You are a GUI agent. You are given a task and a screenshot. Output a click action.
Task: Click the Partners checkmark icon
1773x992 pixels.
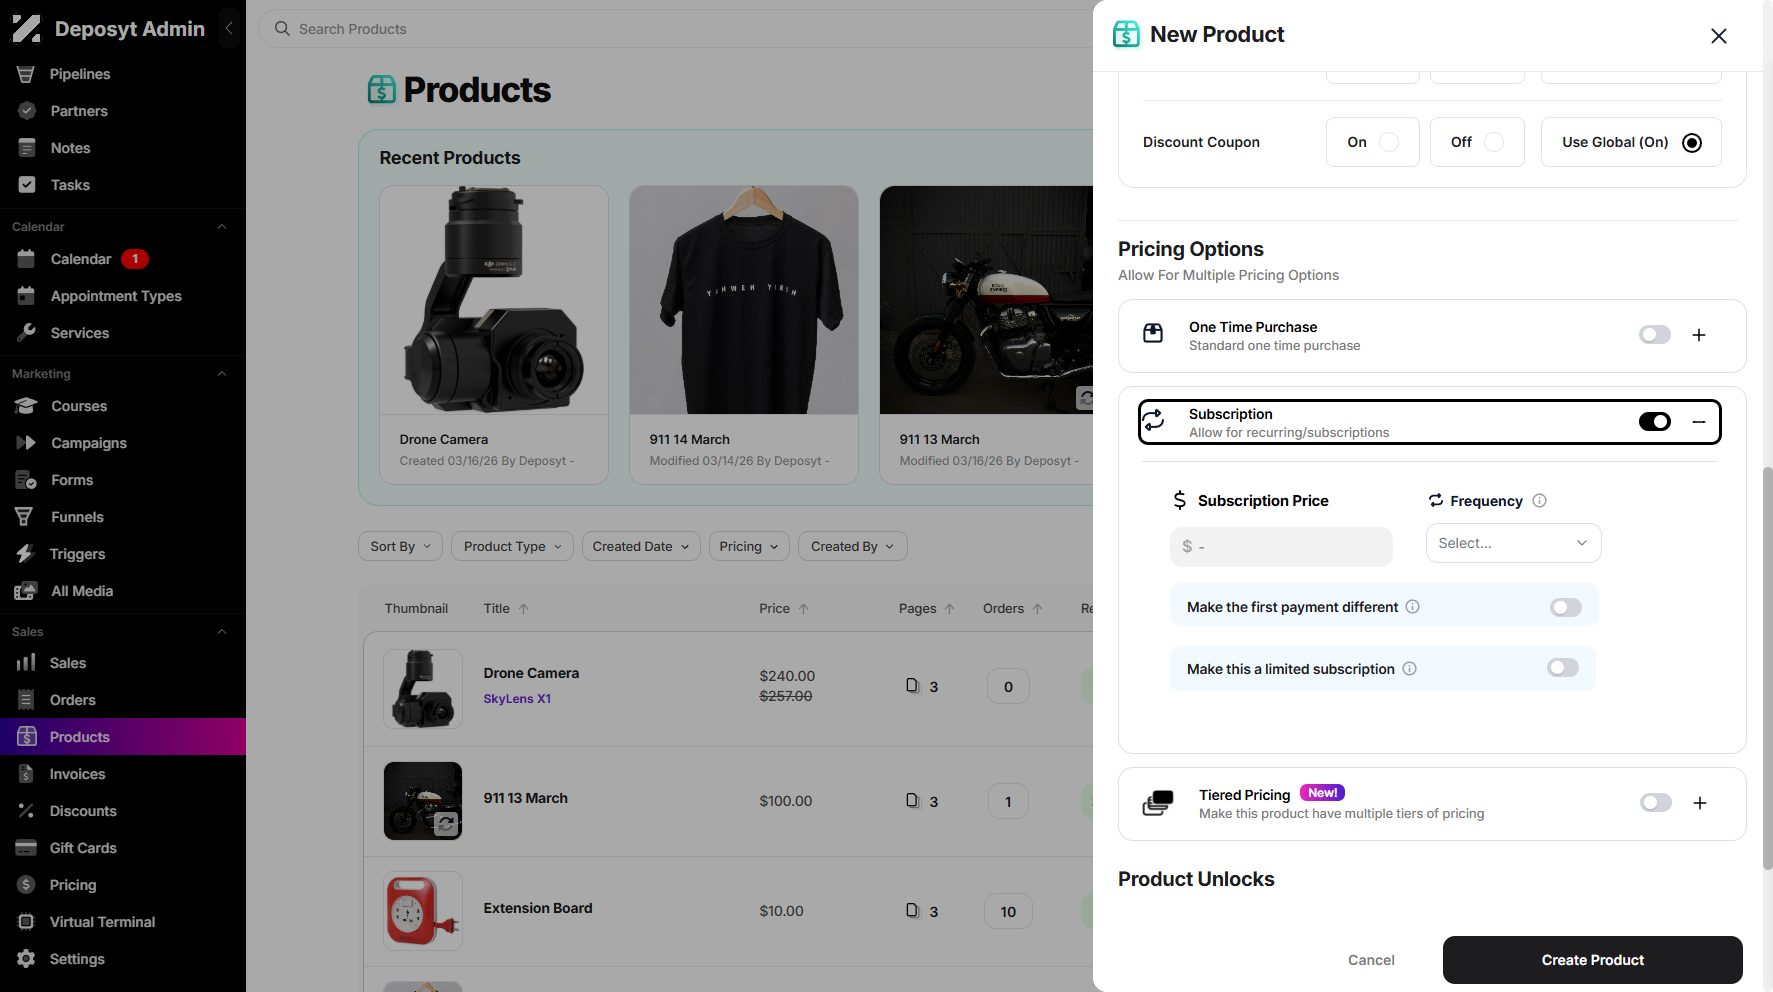27,111
